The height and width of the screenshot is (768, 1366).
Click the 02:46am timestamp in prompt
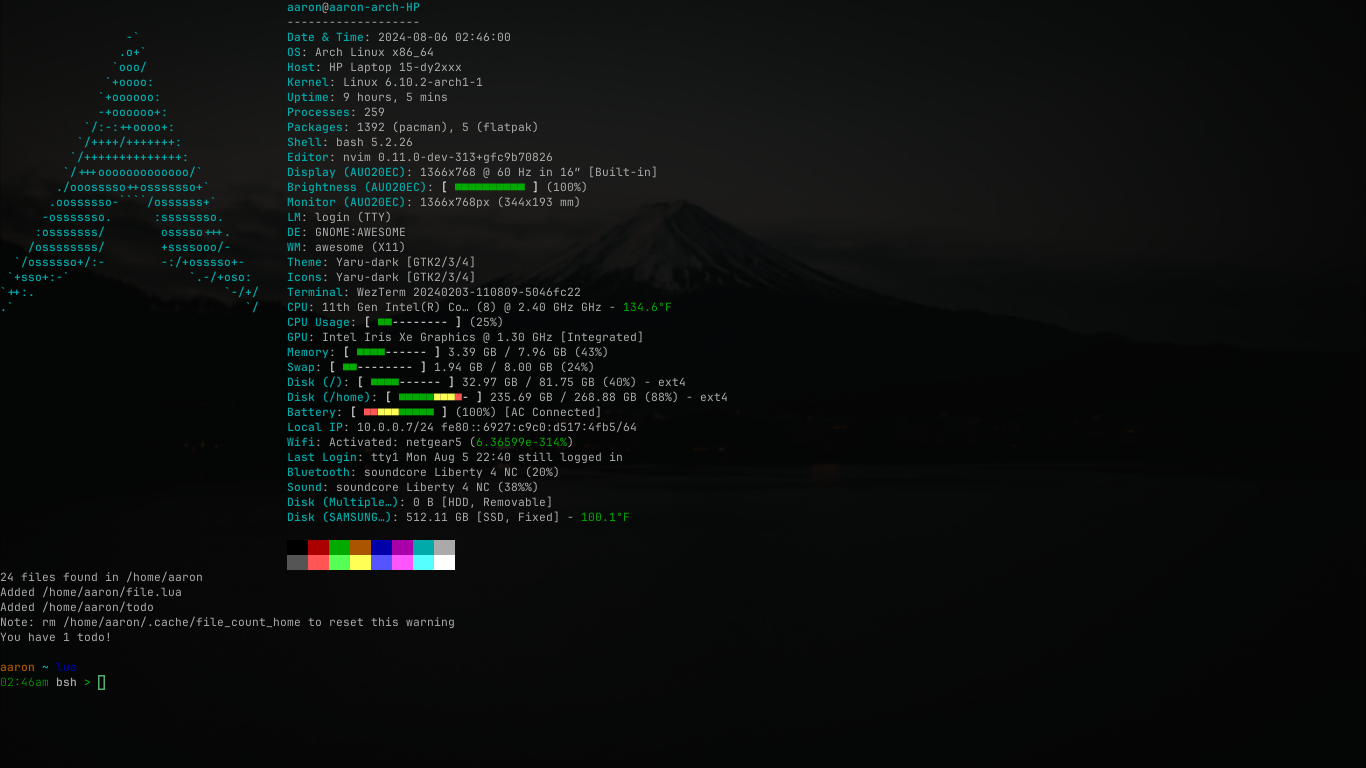[x=24, y=682]
